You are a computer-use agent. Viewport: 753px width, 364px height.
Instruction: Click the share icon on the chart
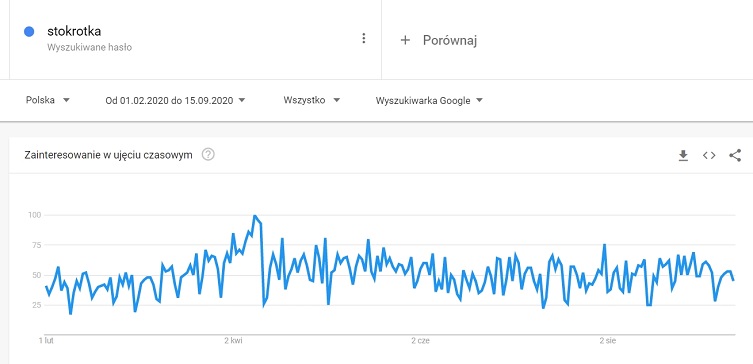[x=735, y=155]
